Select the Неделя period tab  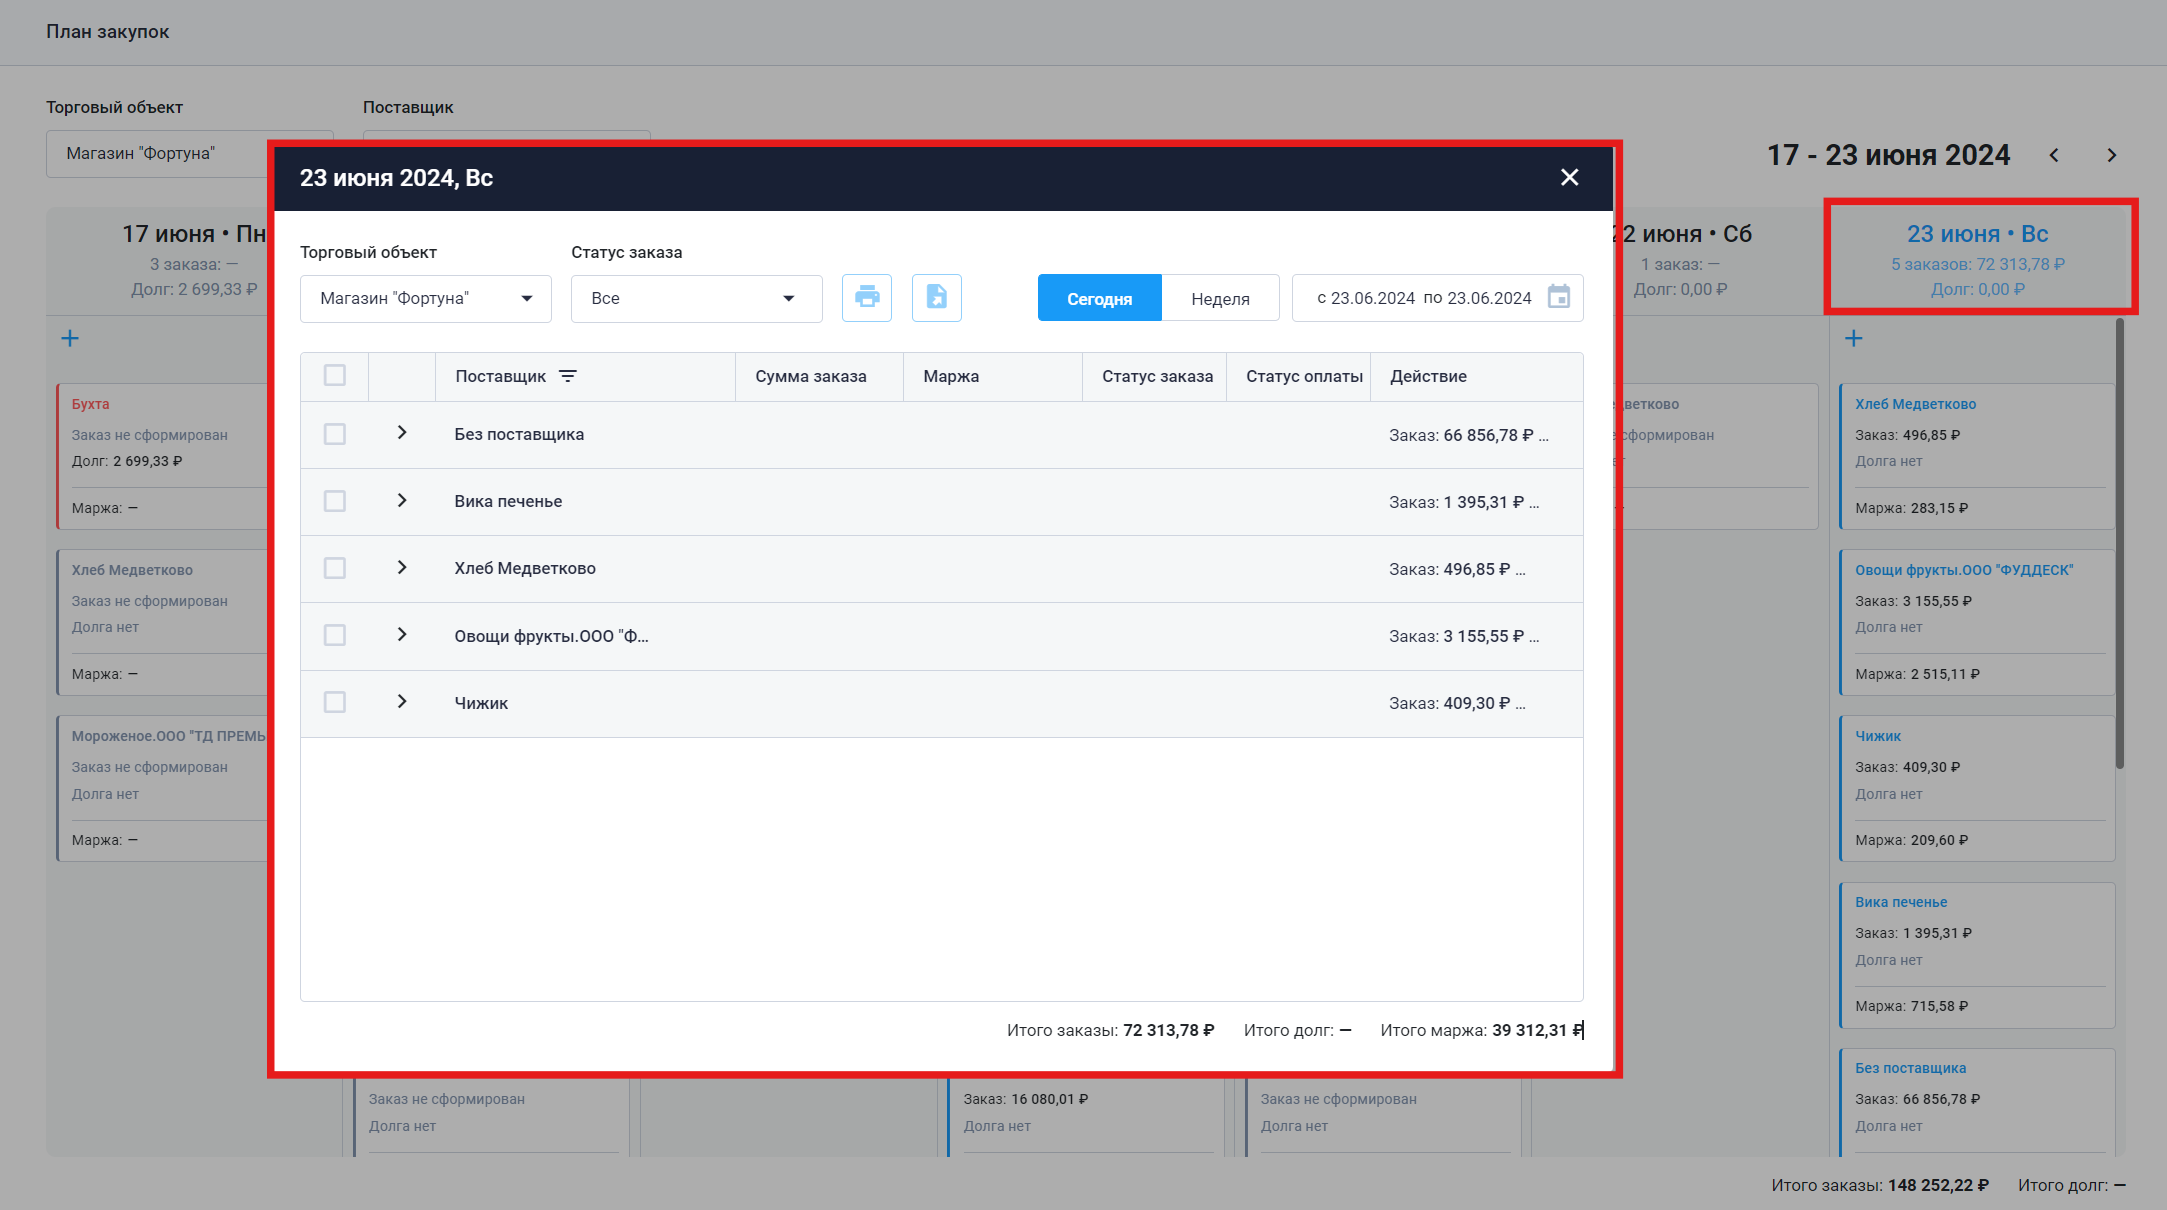click(x=1220, y=298)
